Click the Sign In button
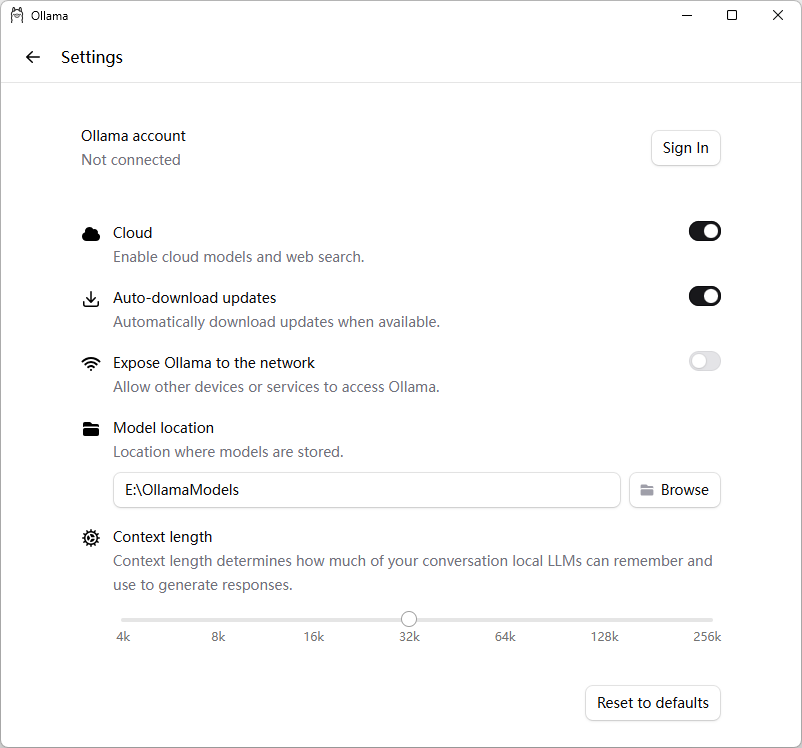Screen dimensions: 802x748 [686, 148]
